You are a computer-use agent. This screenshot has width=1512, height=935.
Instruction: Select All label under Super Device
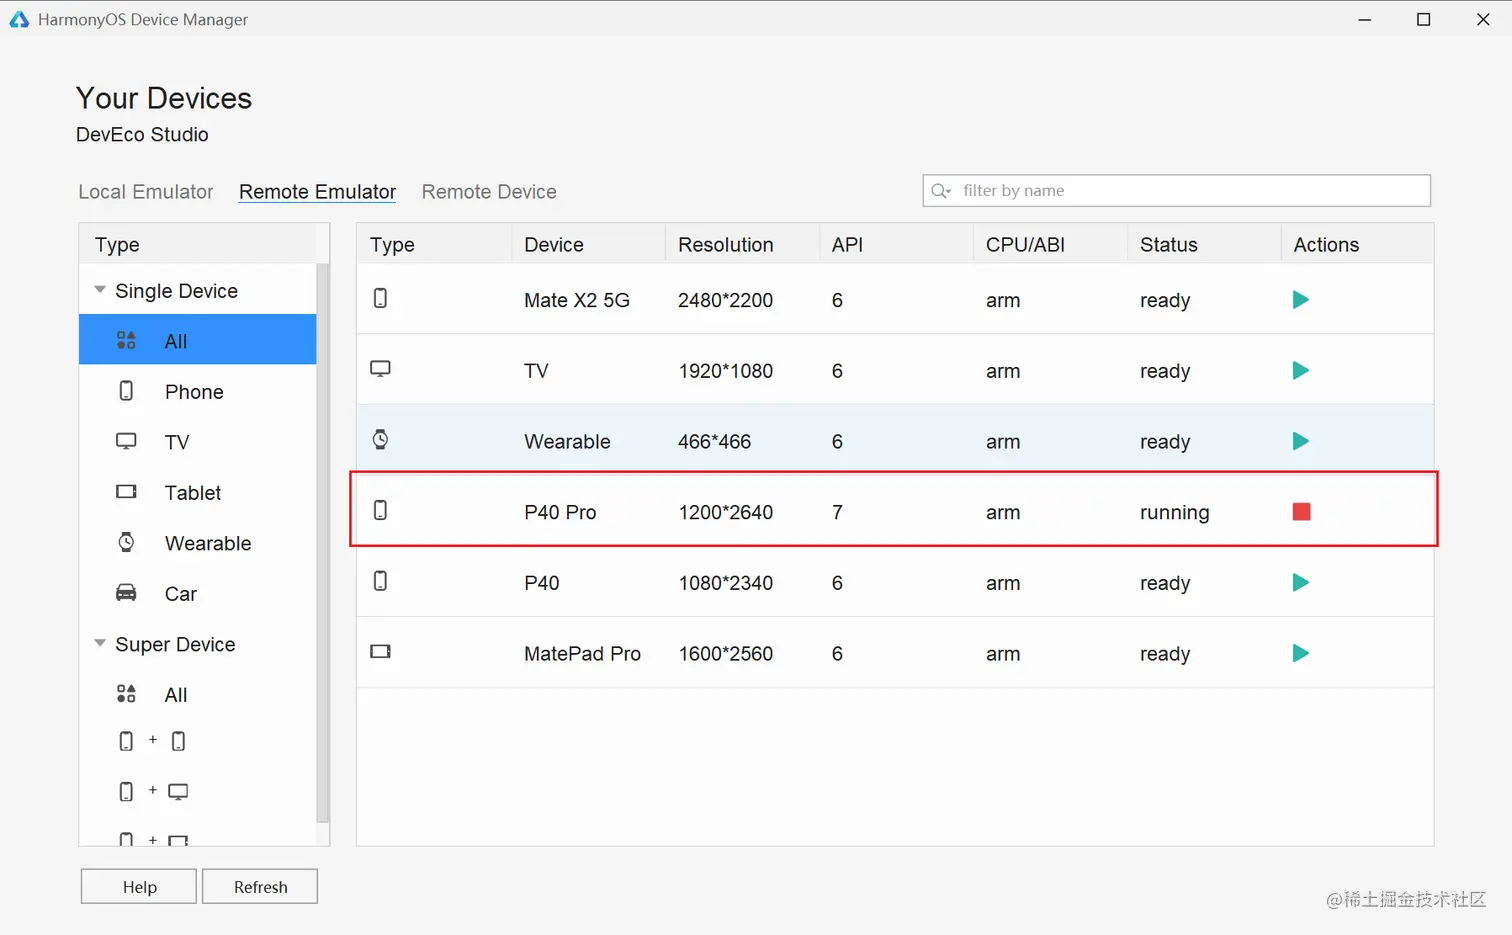pyautogui.click(x=176, y=695)
